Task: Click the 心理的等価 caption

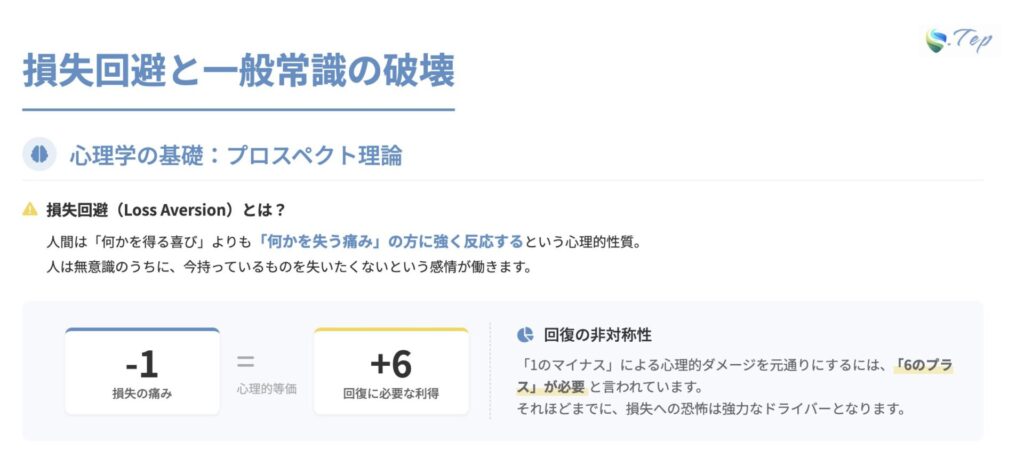Action: [x=266, y=388]
